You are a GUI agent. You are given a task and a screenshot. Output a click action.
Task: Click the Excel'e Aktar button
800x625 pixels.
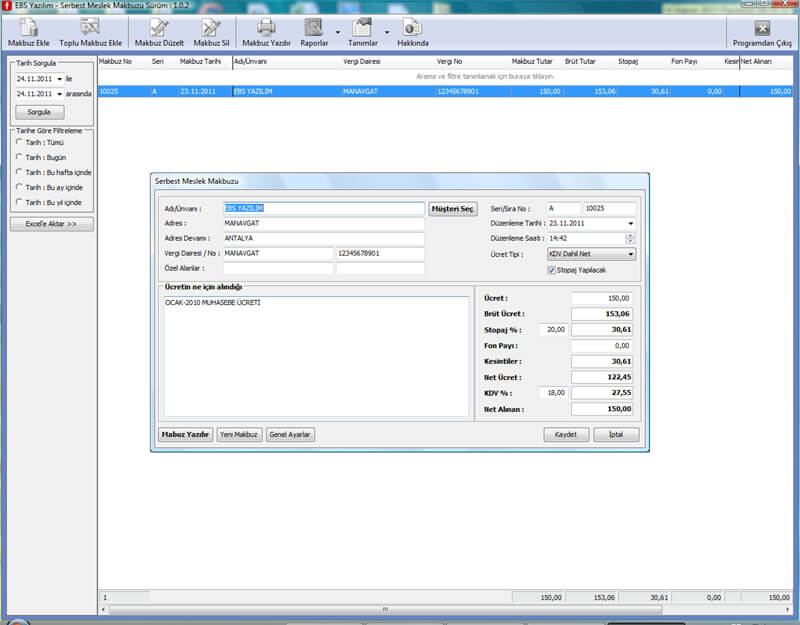[53, 224]
